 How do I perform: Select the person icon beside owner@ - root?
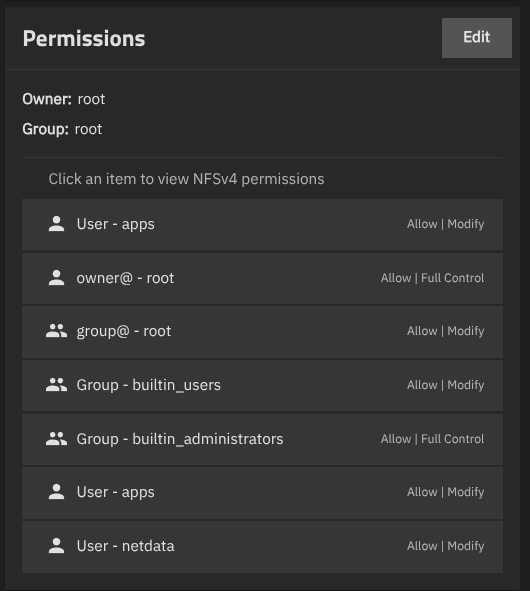click(x=57, y=278)
